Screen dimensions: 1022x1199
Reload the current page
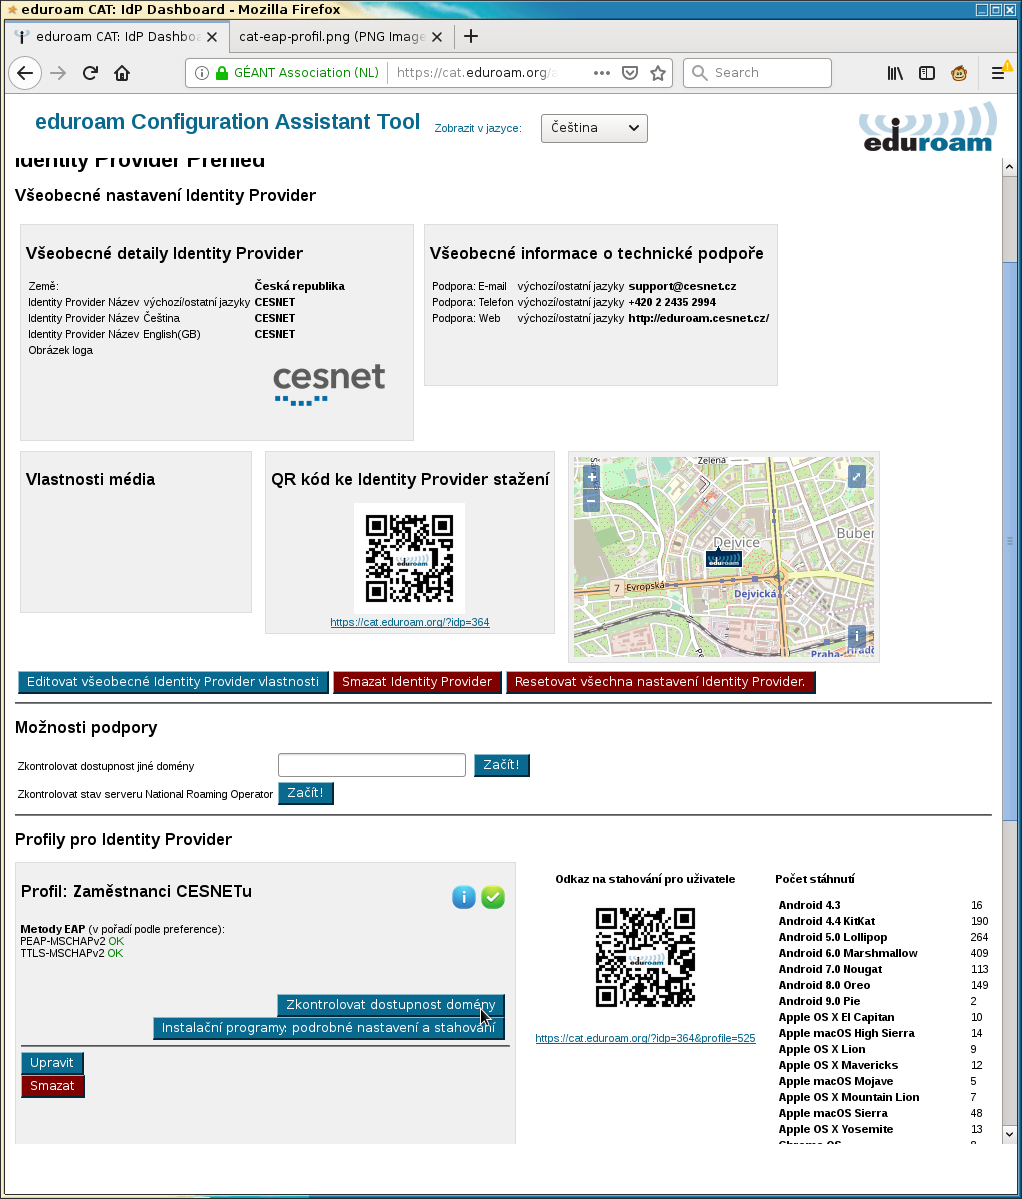pyautogui.click(x=90, y=73)
